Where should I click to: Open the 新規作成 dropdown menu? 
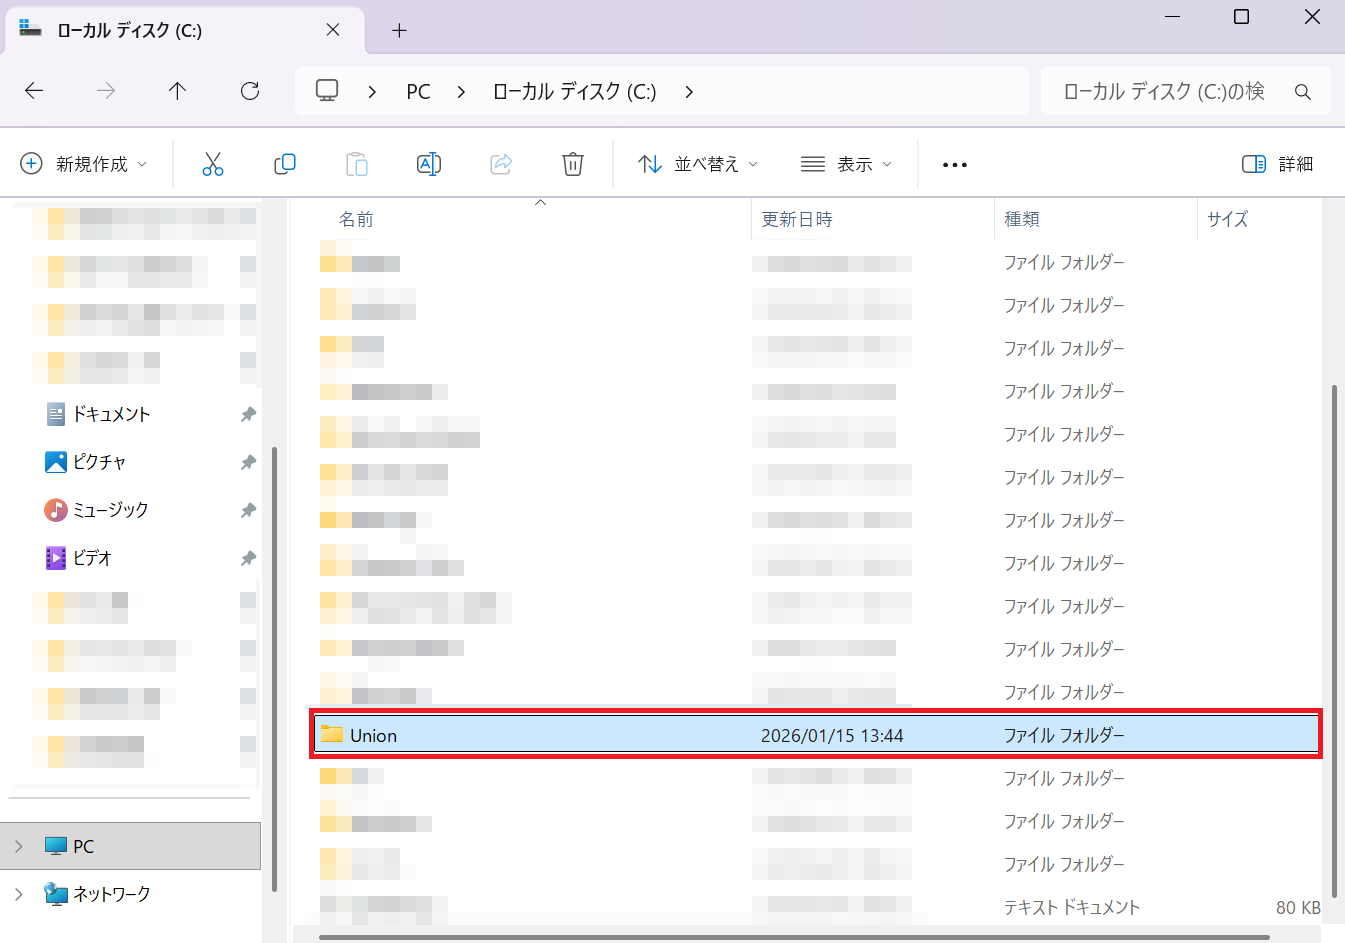(x=84, y=164)
